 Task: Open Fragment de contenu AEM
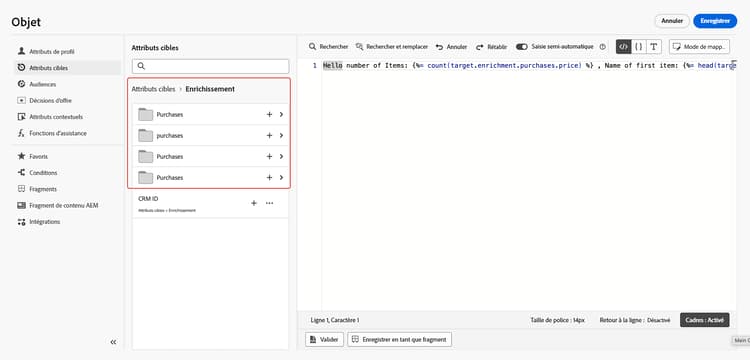tap(57, 206)
